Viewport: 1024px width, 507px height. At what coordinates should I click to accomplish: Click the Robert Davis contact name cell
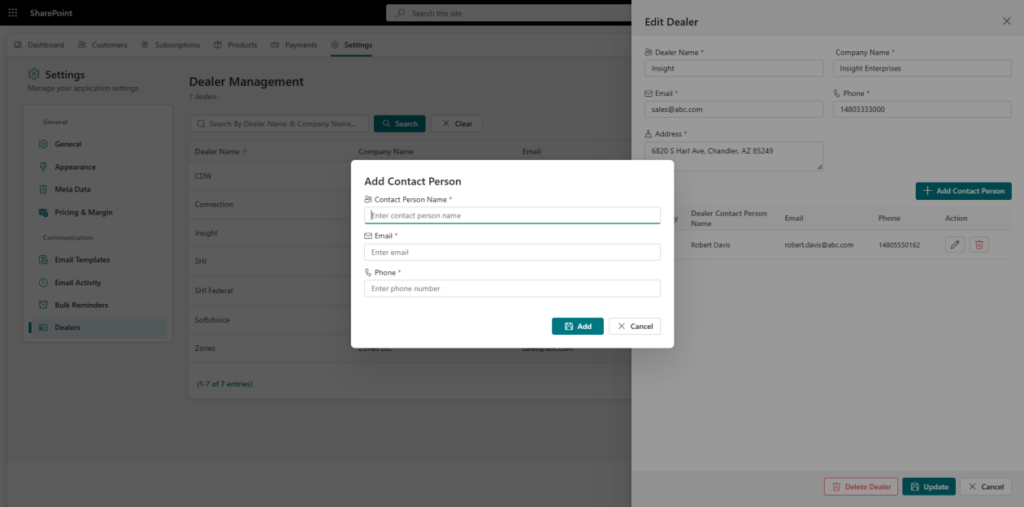[711, 245]
